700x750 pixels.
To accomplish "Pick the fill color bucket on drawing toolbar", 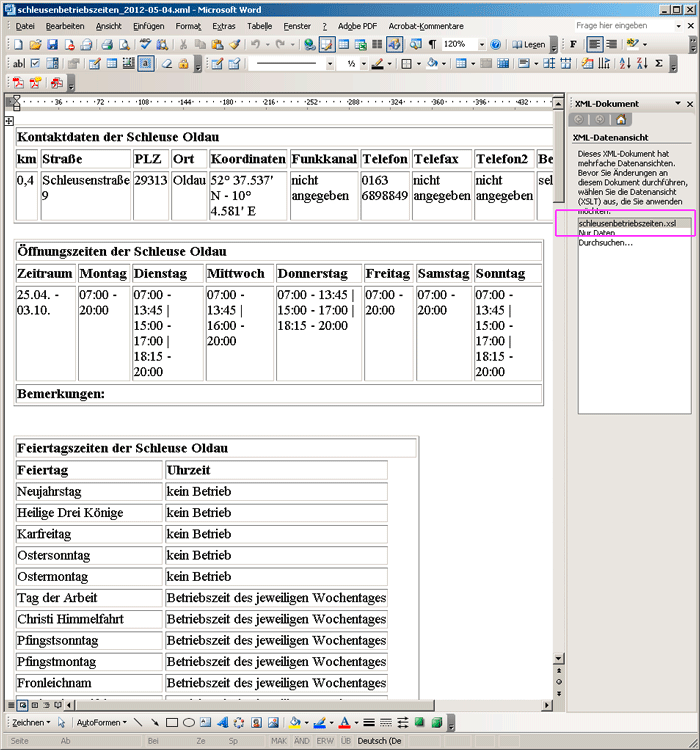I will (295, 723).
